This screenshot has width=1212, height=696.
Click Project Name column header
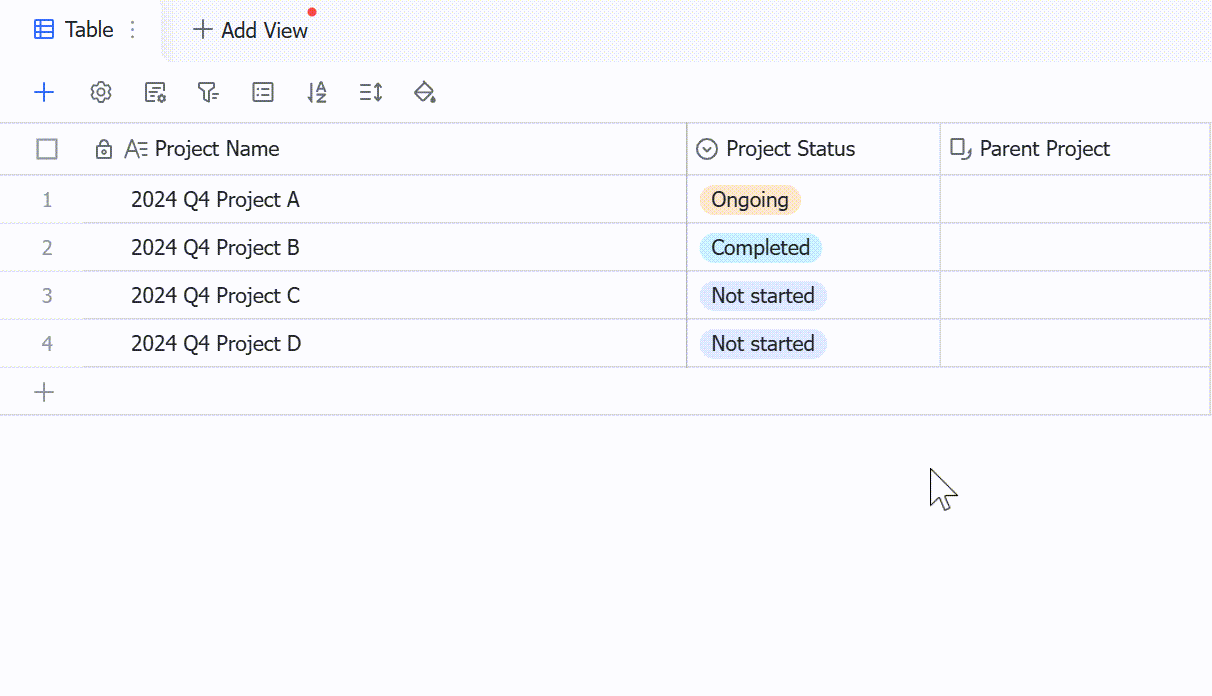coord(385,149)
